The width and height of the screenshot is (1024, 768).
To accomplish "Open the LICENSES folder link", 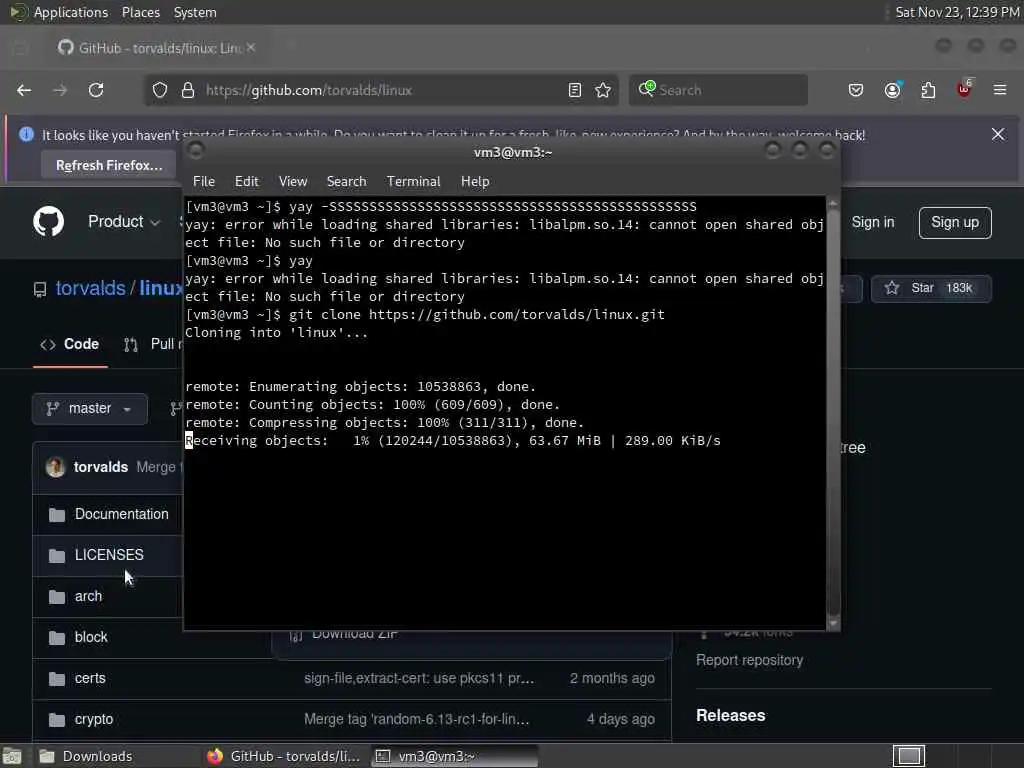I will click(109, 555).
